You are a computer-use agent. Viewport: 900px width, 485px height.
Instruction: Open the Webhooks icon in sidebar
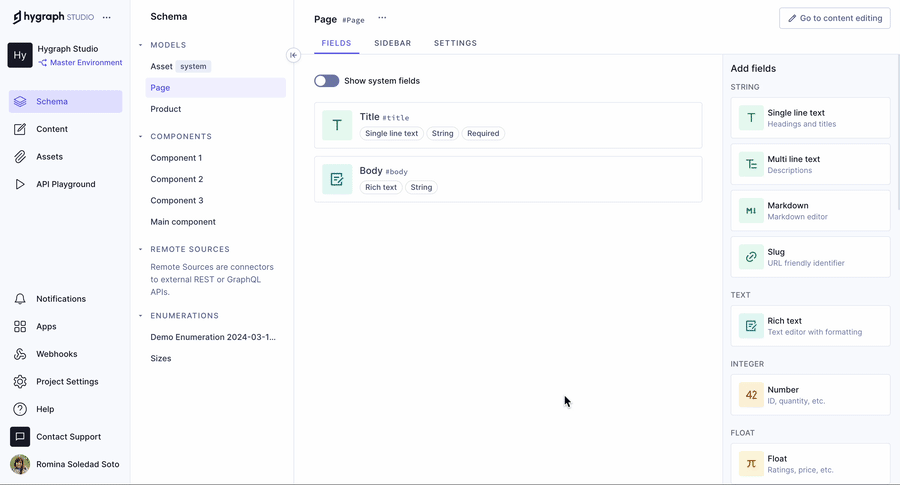coord(20,354)
